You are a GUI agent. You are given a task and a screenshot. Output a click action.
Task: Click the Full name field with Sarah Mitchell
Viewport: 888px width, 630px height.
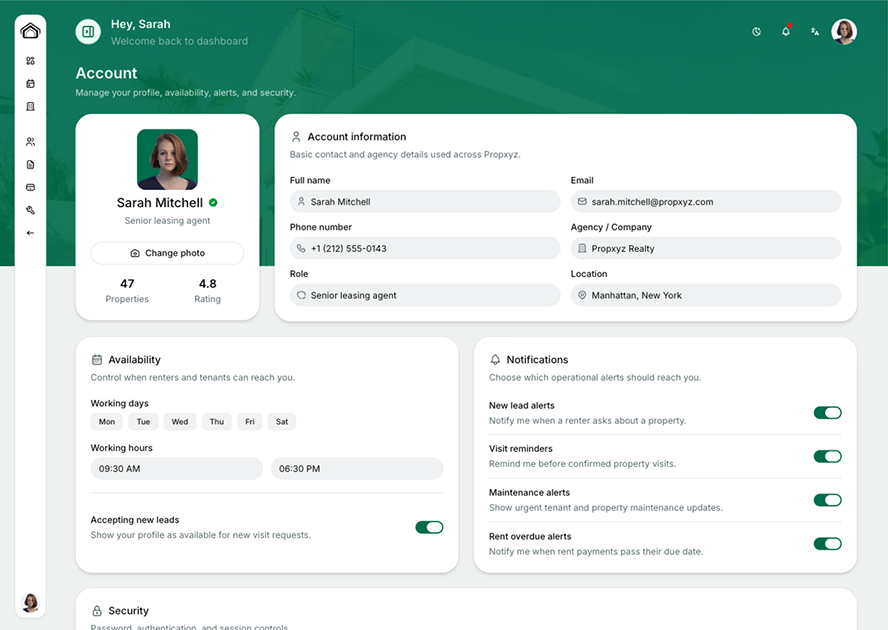pos(425,202)
